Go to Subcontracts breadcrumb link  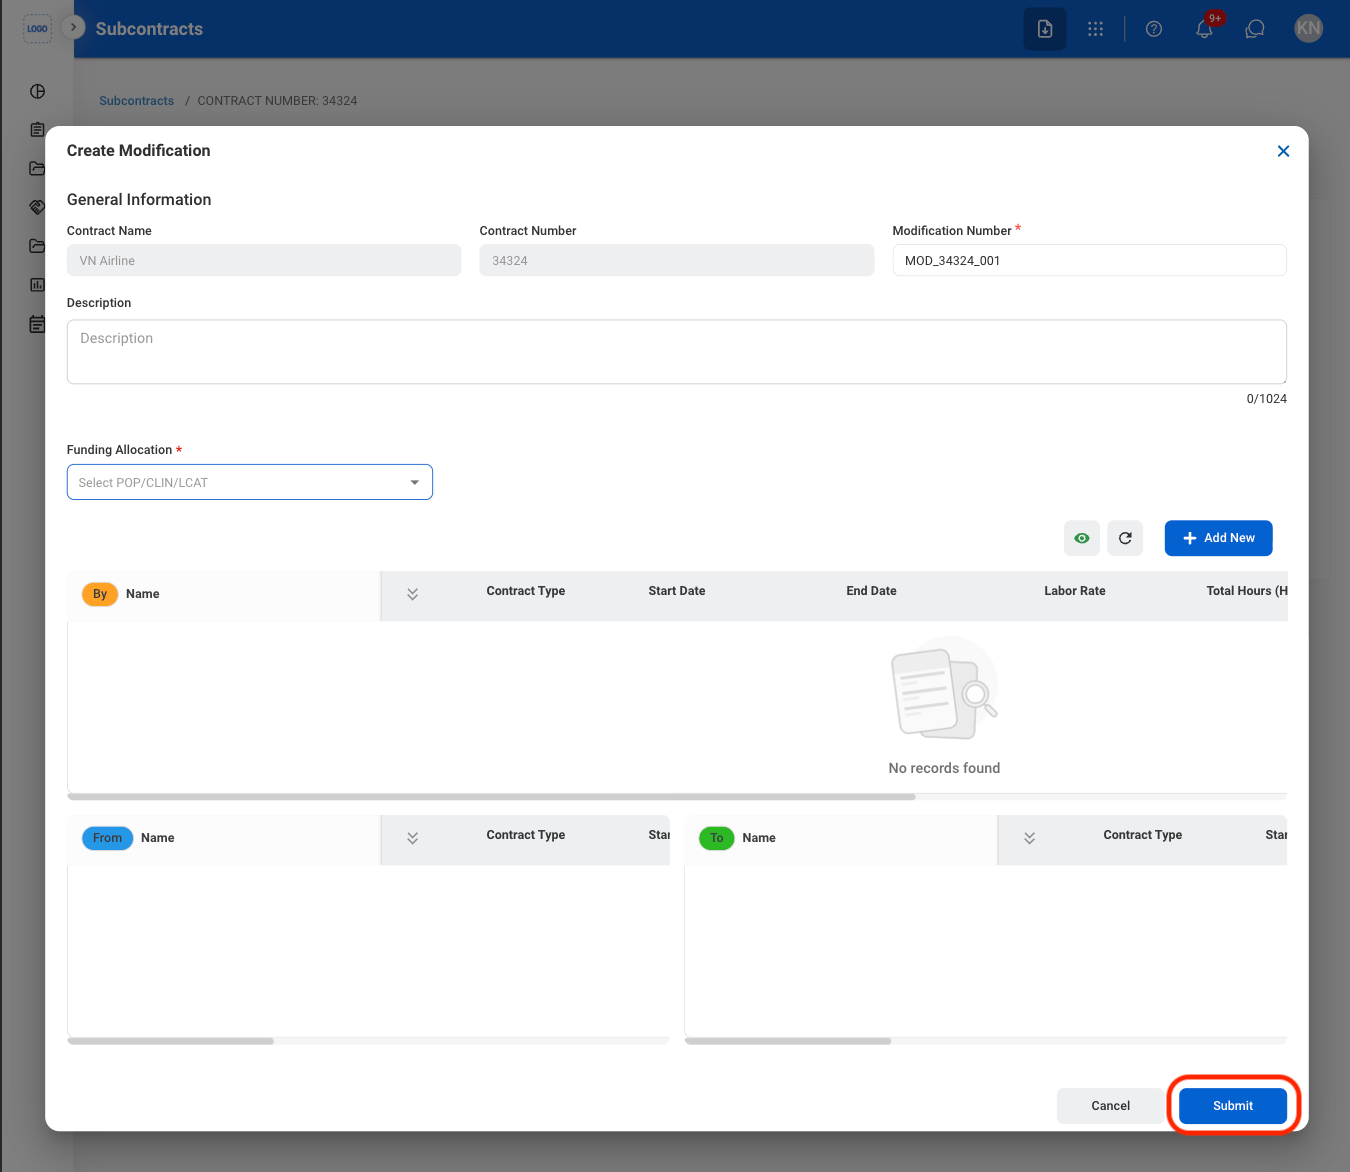[137, 101]
